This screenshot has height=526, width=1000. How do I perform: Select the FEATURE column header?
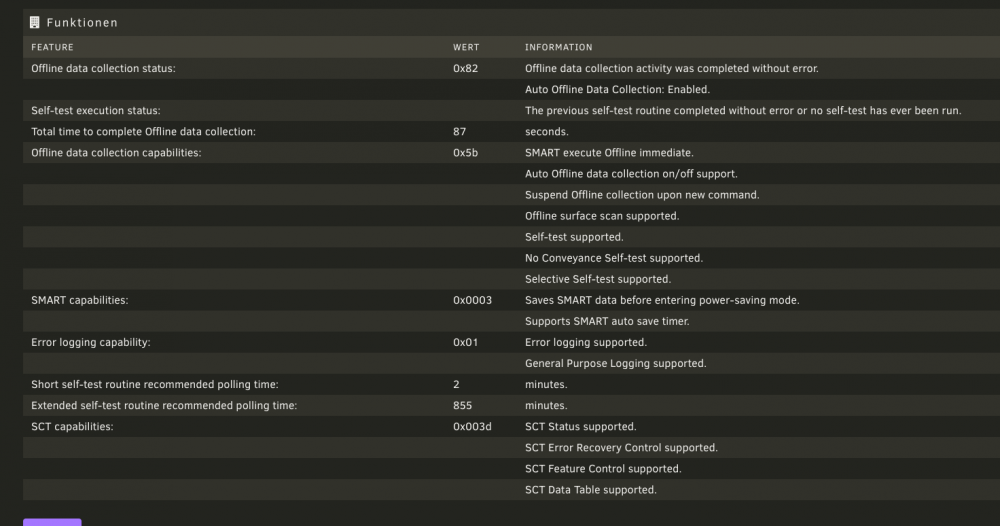pos(52,47)
